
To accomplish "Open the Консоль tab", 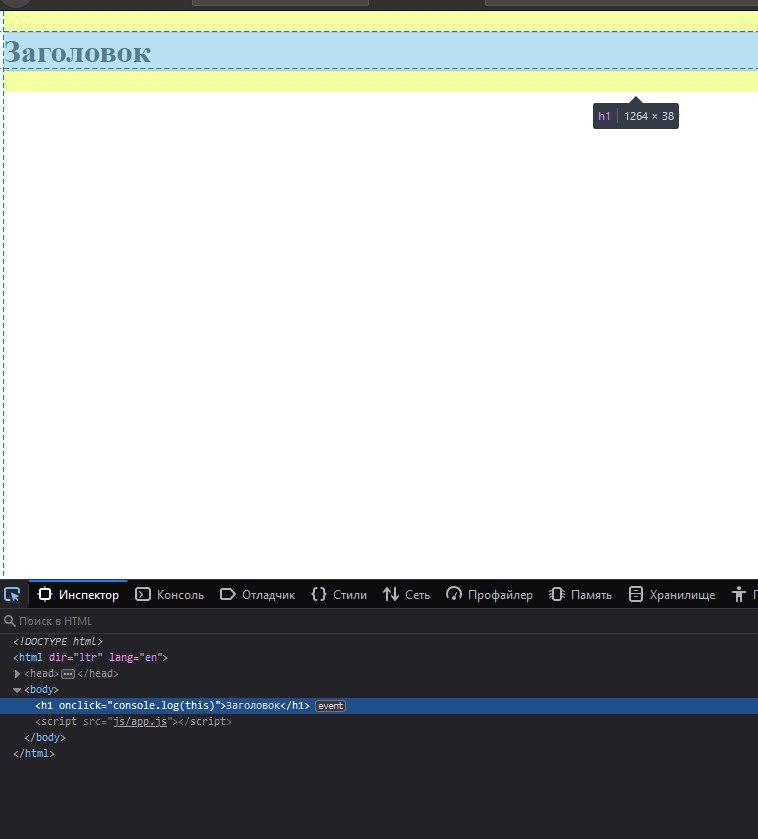I will pos(169,594).
